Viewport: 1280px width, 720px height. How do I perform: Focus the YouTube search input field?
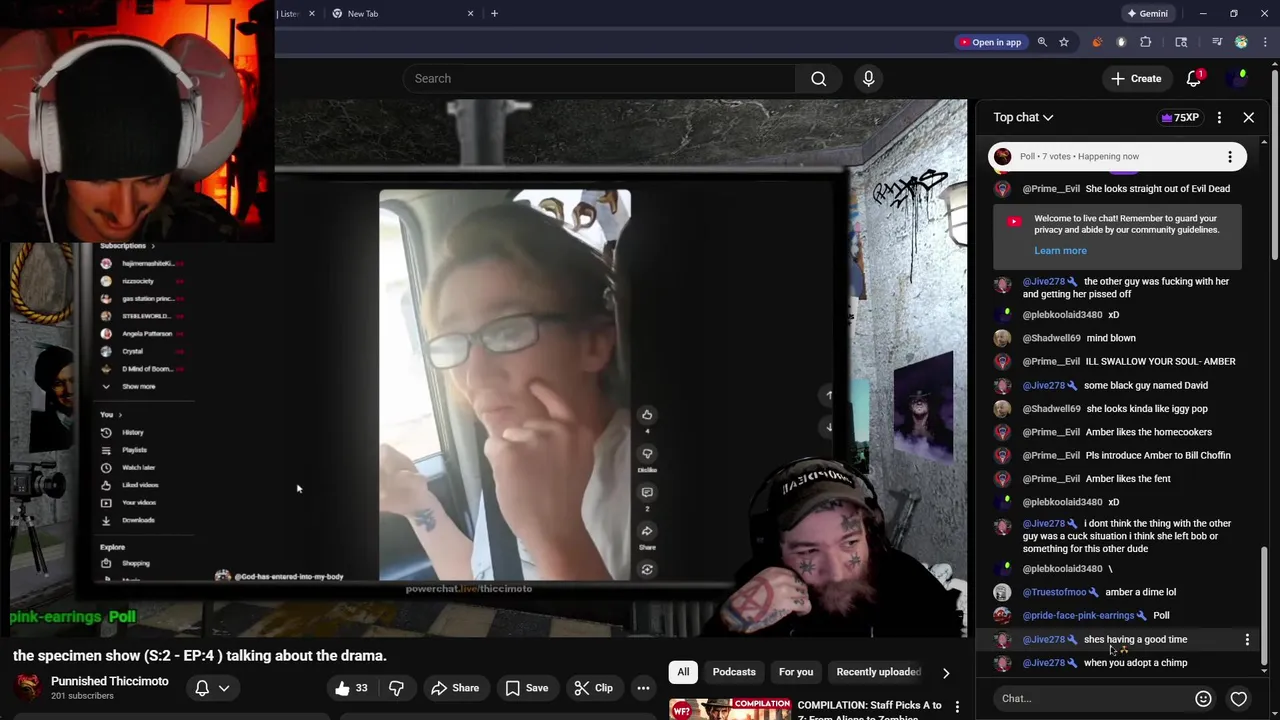599,79
